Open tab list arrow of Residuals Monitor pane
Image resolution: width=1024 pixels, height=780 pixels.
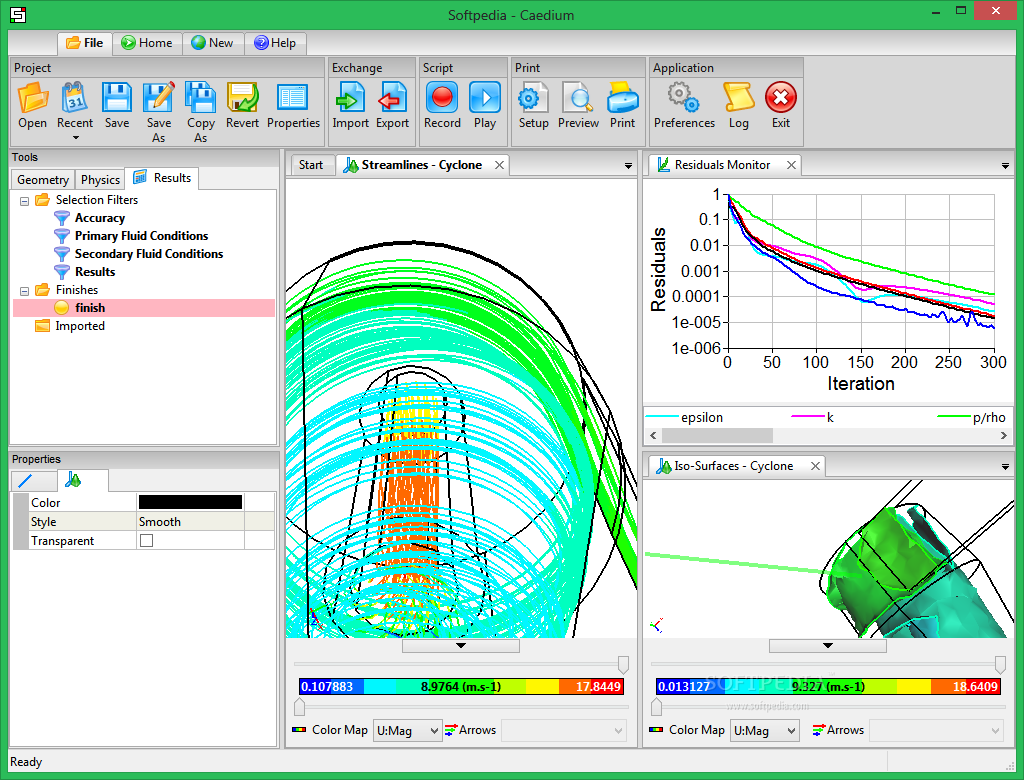tap(1005, 166)
